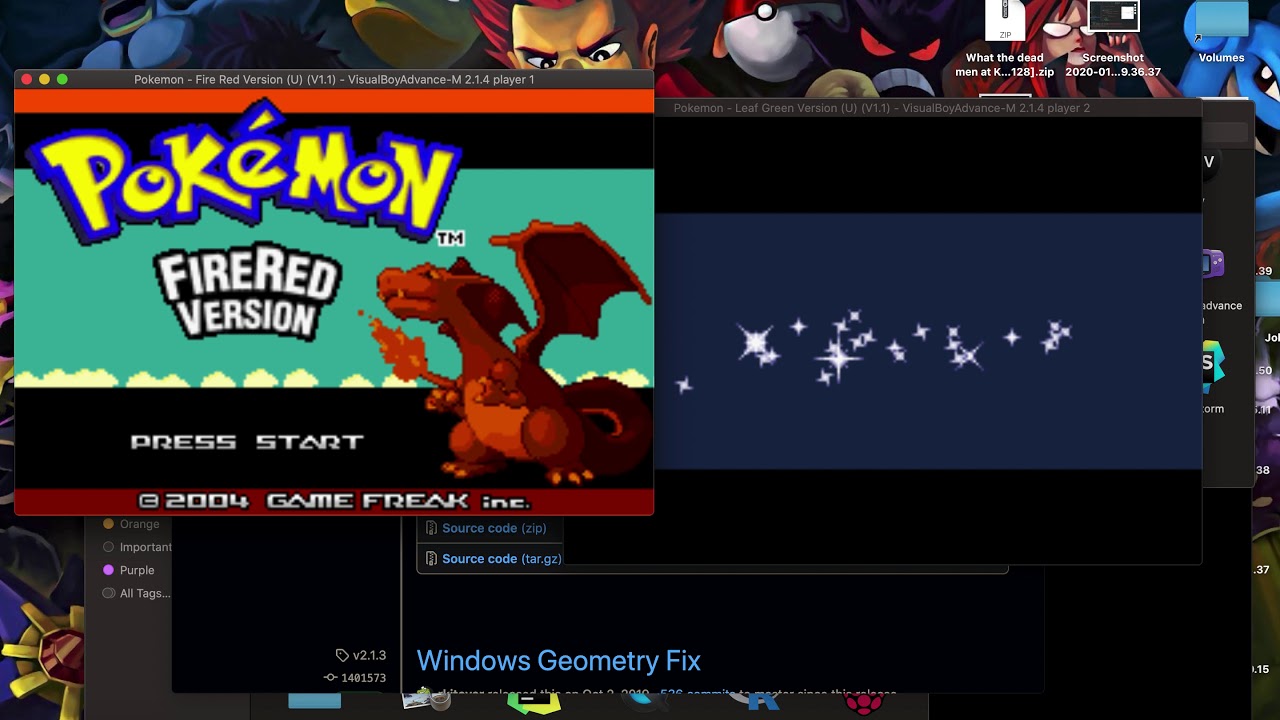1280x720 pixels.
Task: Bring the Leaf Green player 2 window forward via title bar
Action: point(881,108)
